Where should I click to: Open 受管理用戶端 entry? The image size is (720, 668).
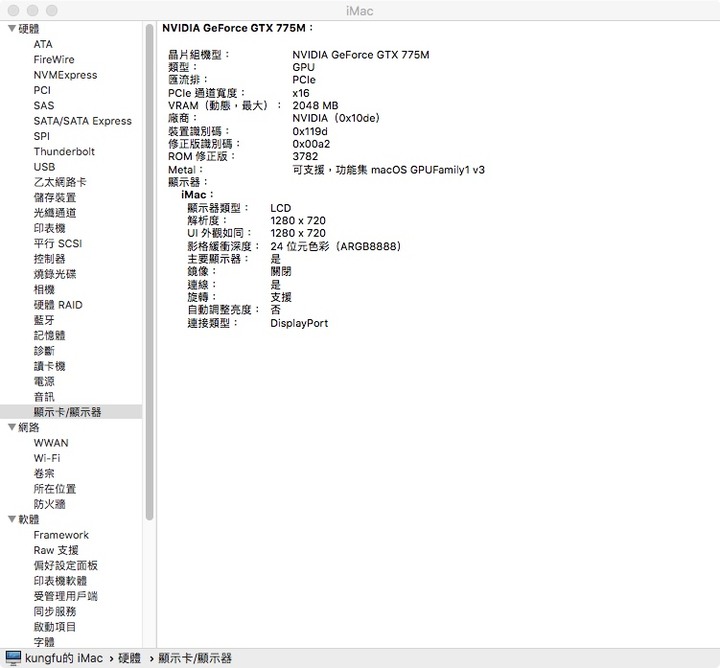(65, 596)
